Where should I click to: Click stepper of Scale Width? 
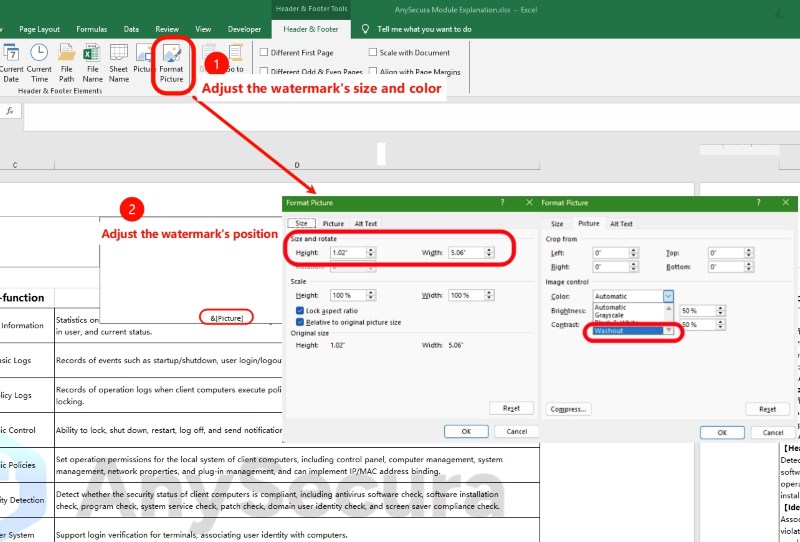click(x=489, y=295)
